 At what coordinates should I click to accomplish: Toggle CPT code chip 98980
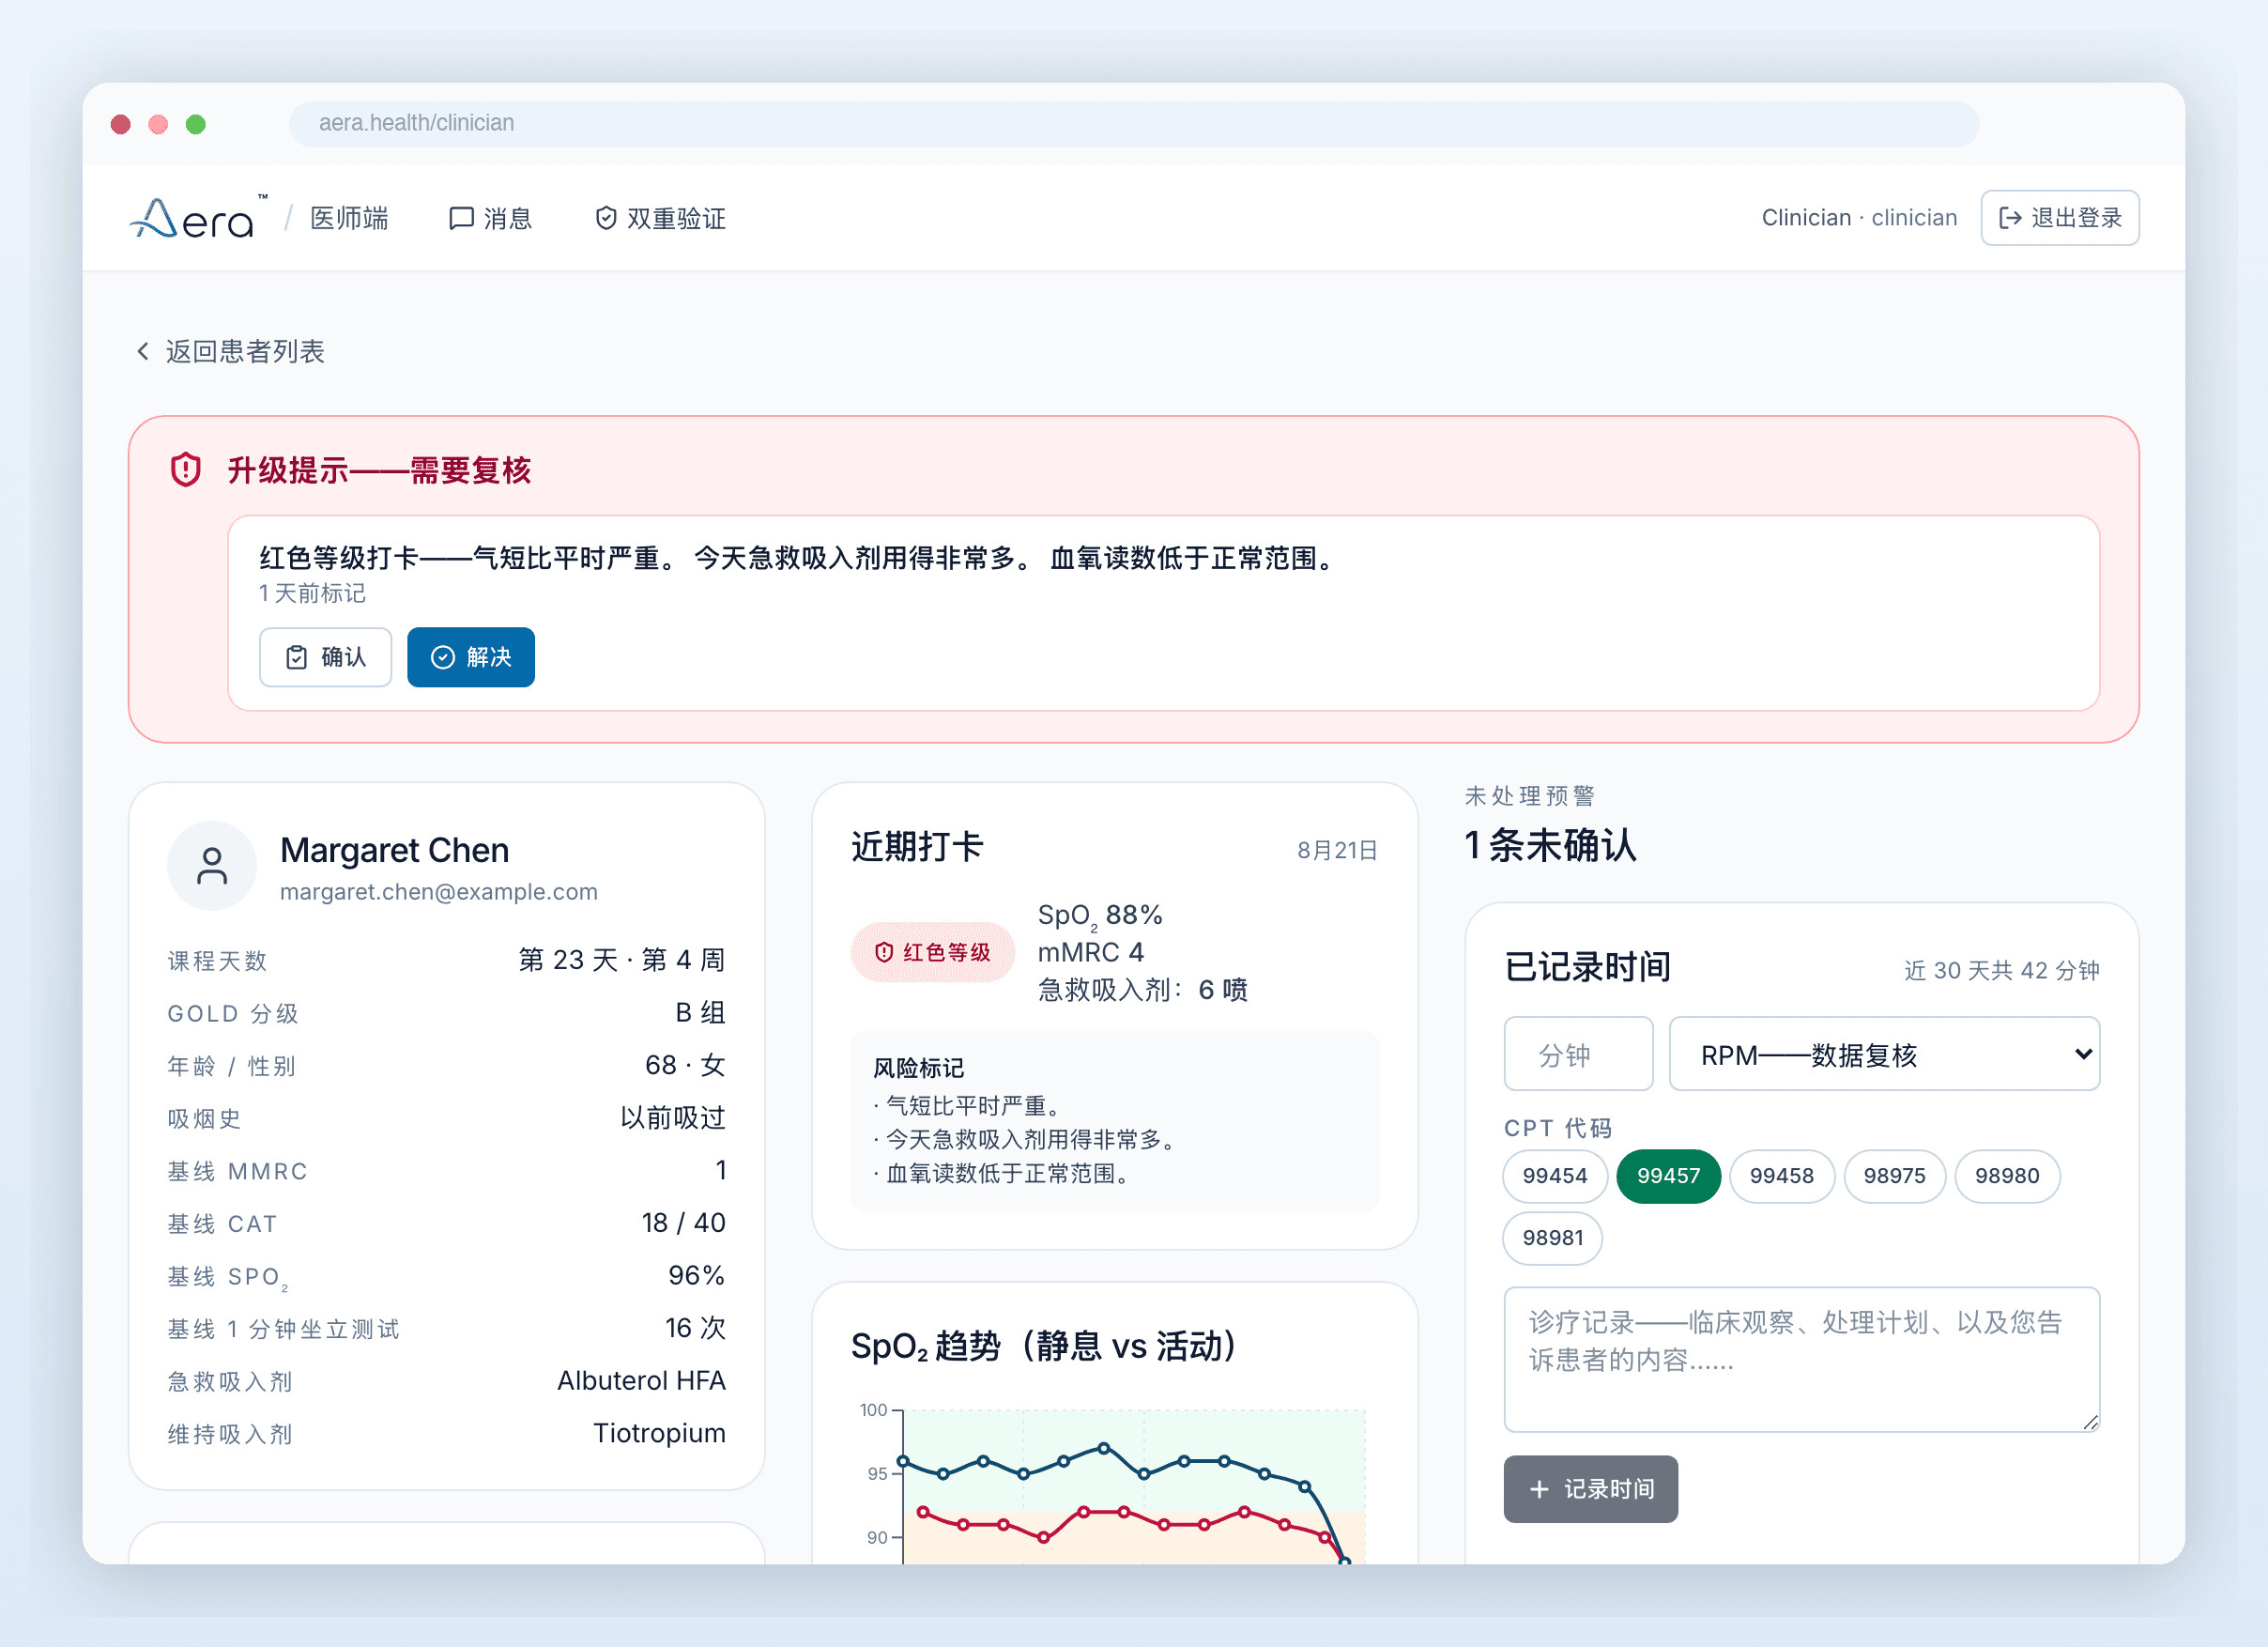pyautogui.click(x=2007, y=1176)
